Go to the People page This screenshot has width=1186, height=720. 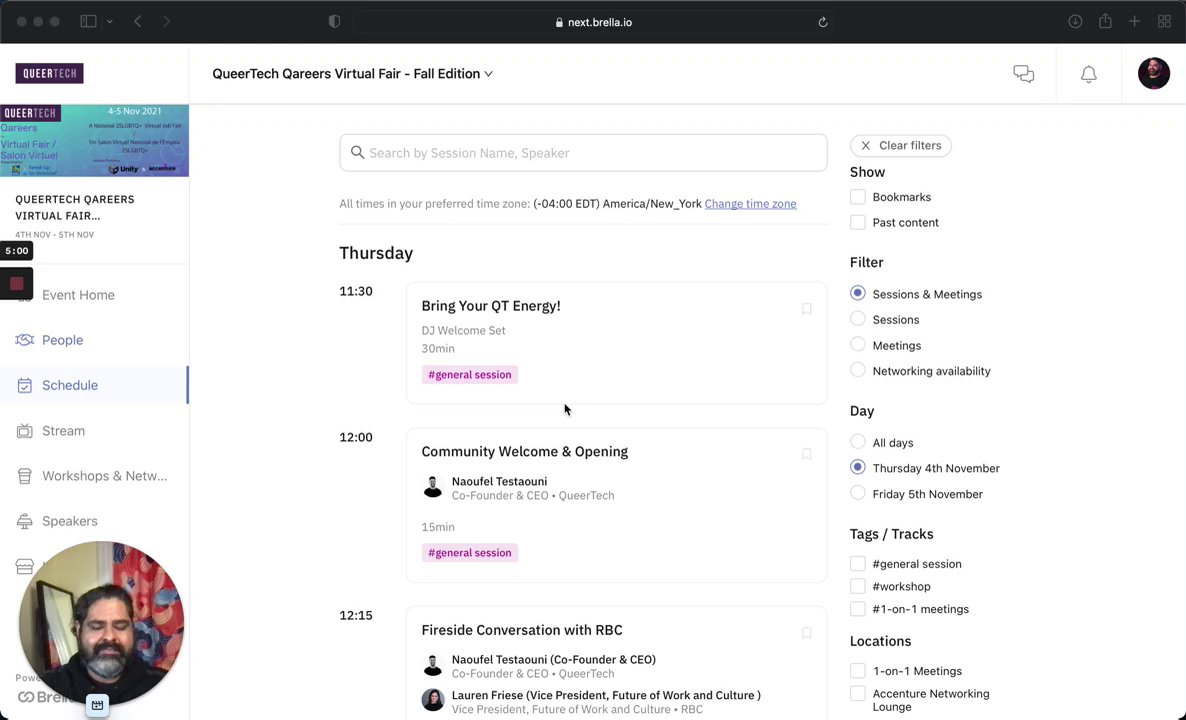[x=62, y=340]
